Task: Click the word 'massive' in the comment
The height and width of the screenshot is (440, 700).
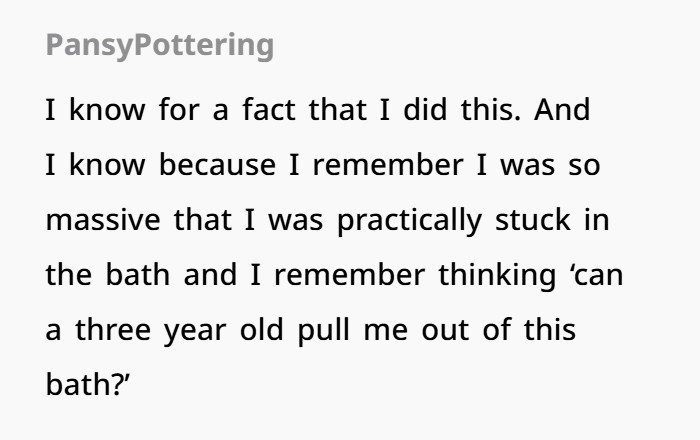Action: coord(103,220)
